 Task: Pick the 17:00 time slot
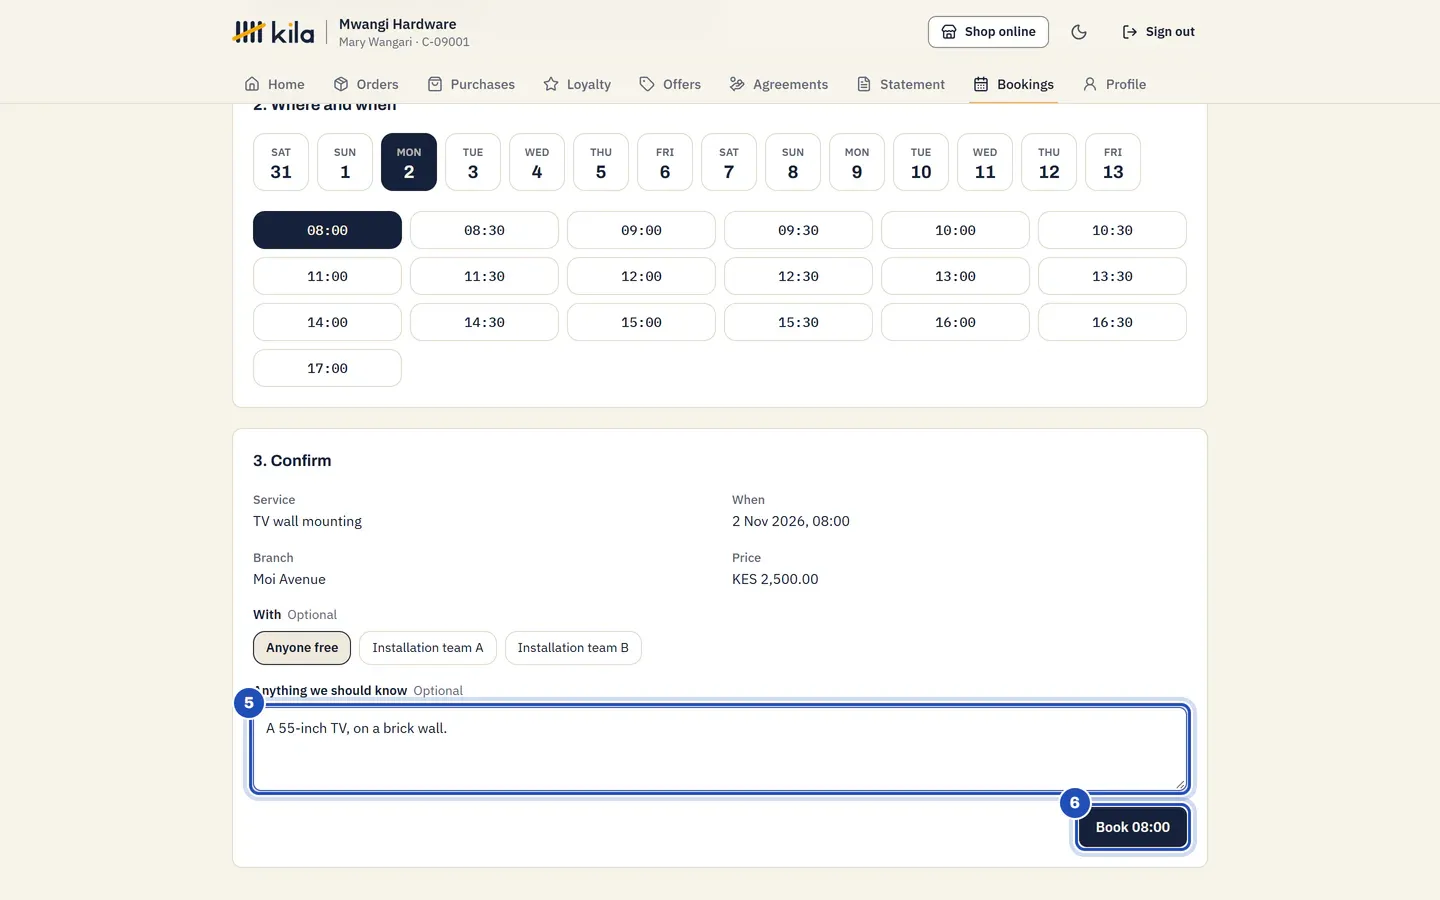pos(327,368)
